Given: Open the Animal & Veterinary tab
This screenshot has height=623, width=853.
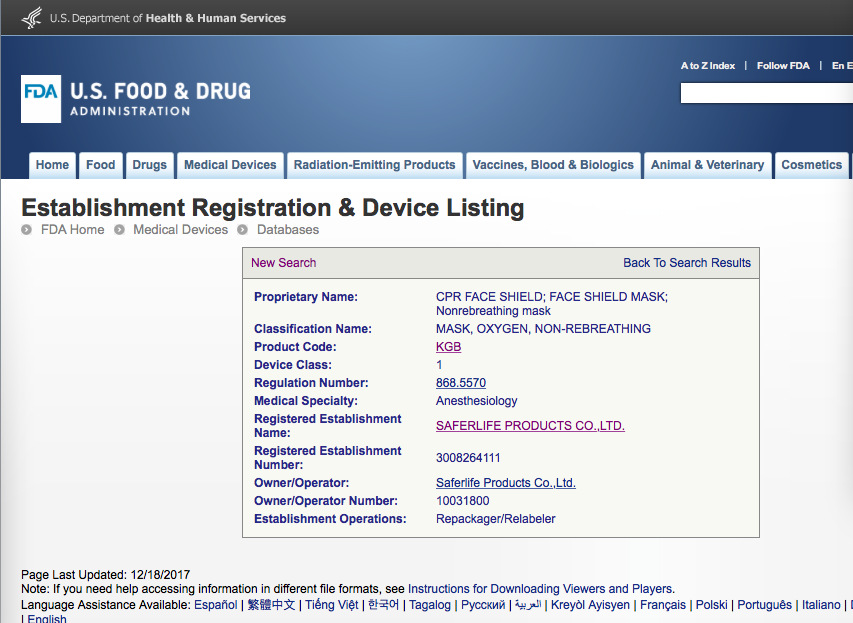Looking at the screenshot, I should point(707,165).
